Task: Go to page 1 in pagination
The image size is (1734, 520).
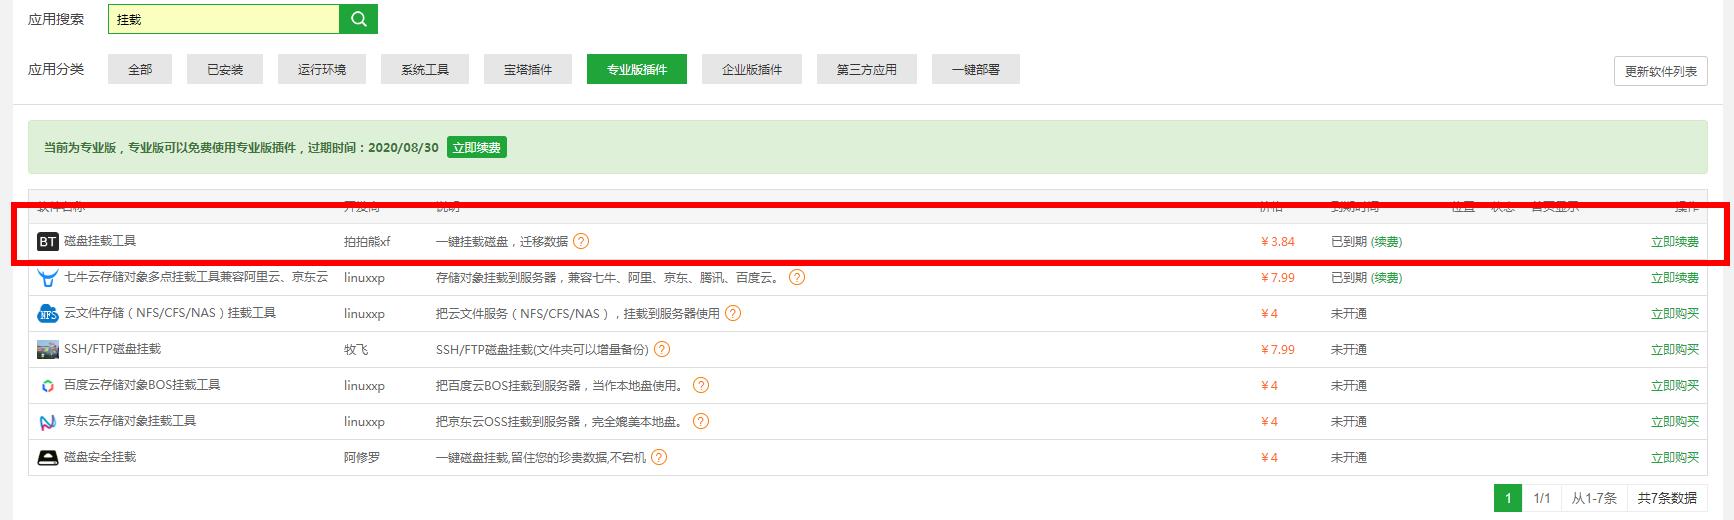Action: [1508, 497]
